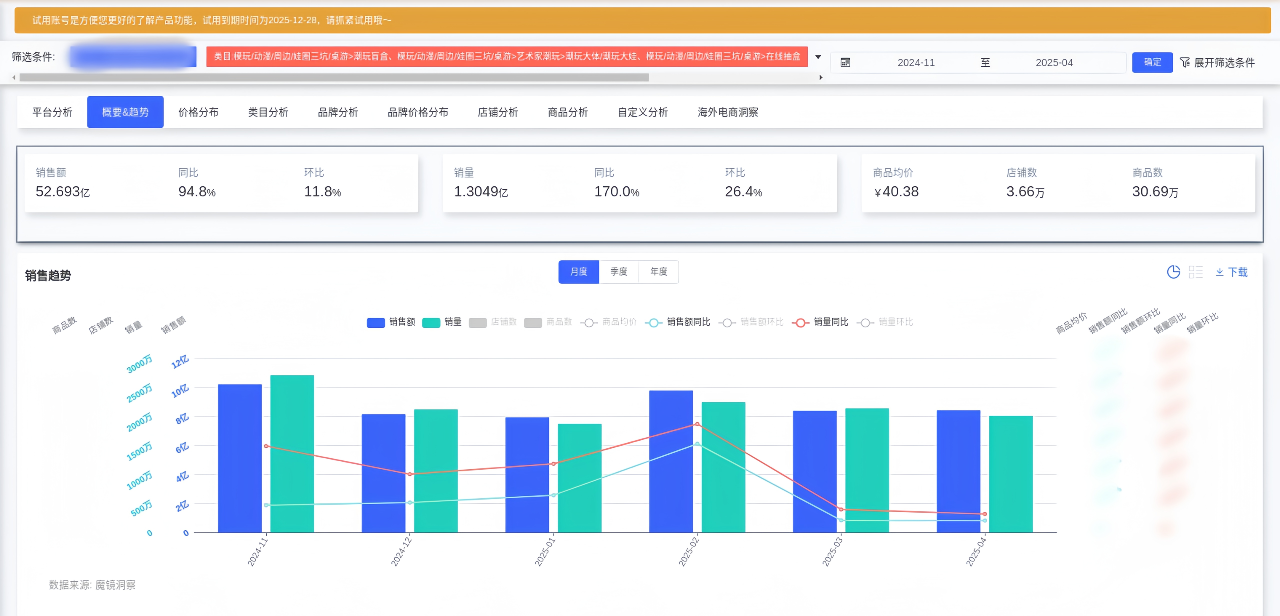Screen dimensions: 1280x616
Task: Click the filter funnel icon beside 展开筛选条件
Action: 1185,62
